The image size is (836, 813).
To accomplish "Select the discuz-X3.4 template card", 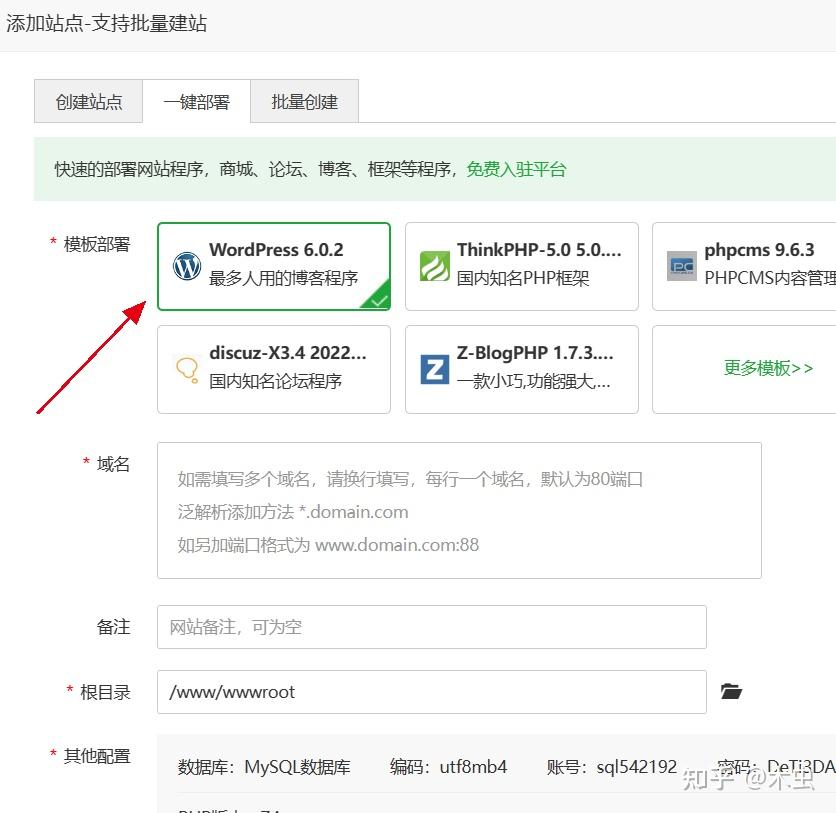I will coord(274,369).
